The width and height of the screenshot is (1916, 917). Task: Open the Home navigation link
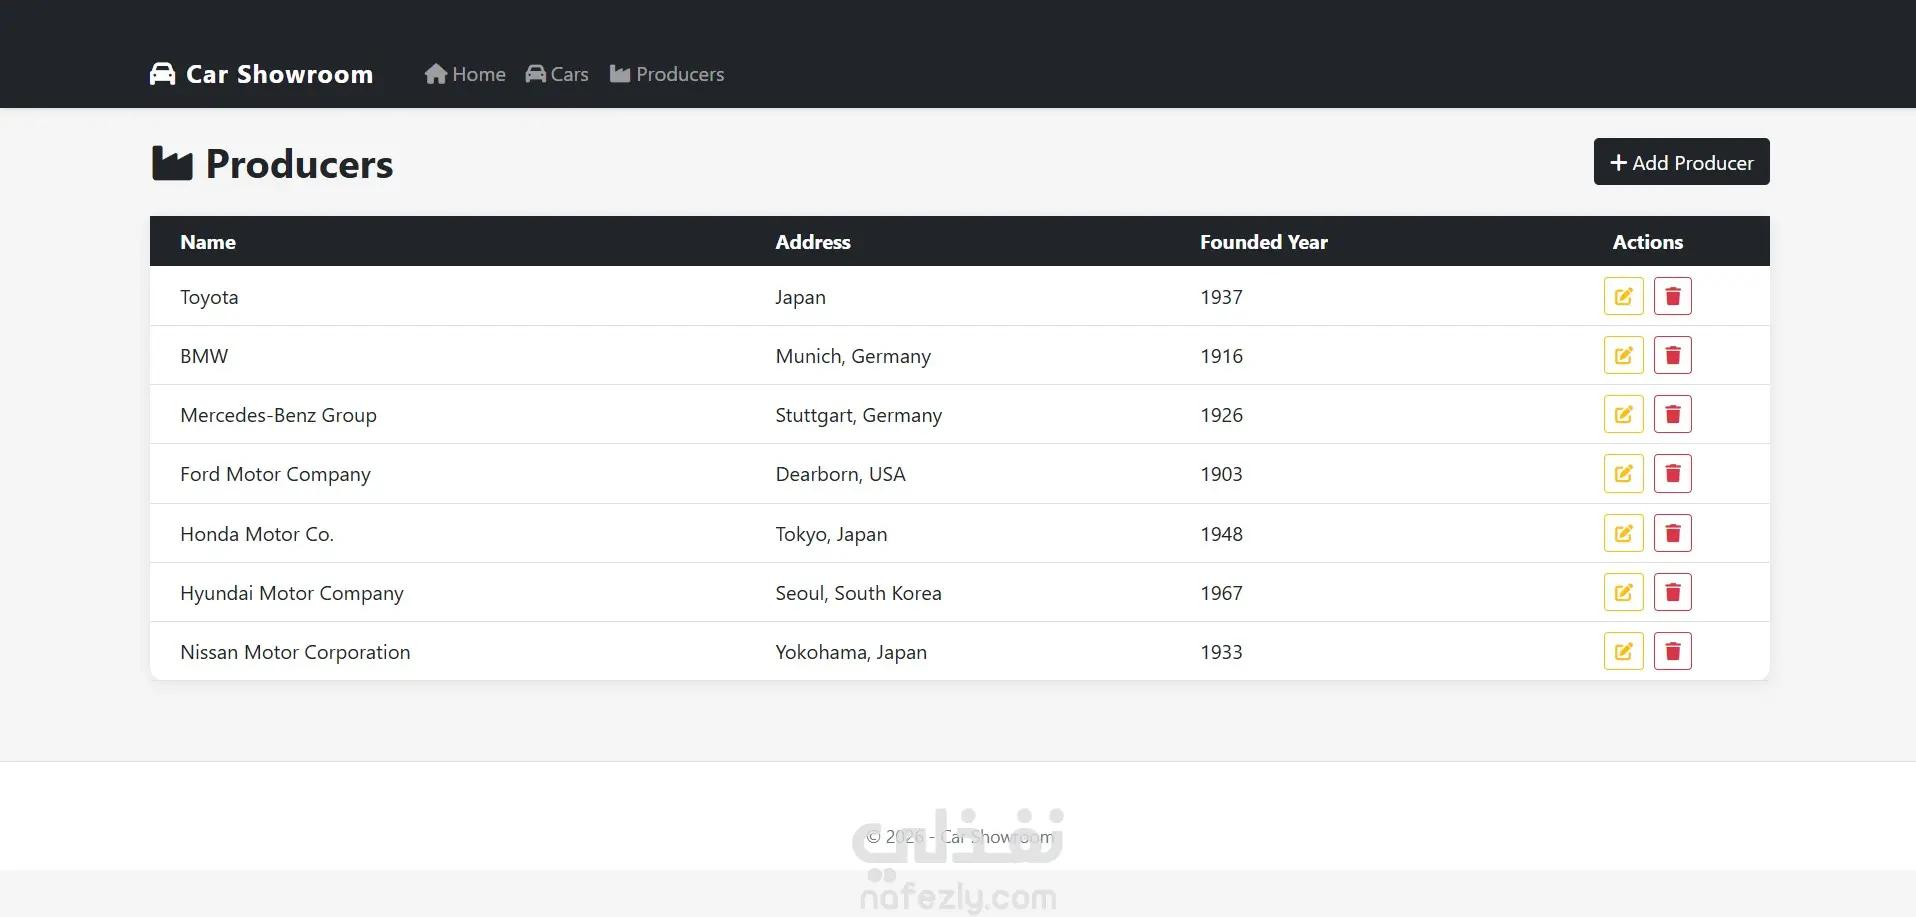click(x=465, y=74)
